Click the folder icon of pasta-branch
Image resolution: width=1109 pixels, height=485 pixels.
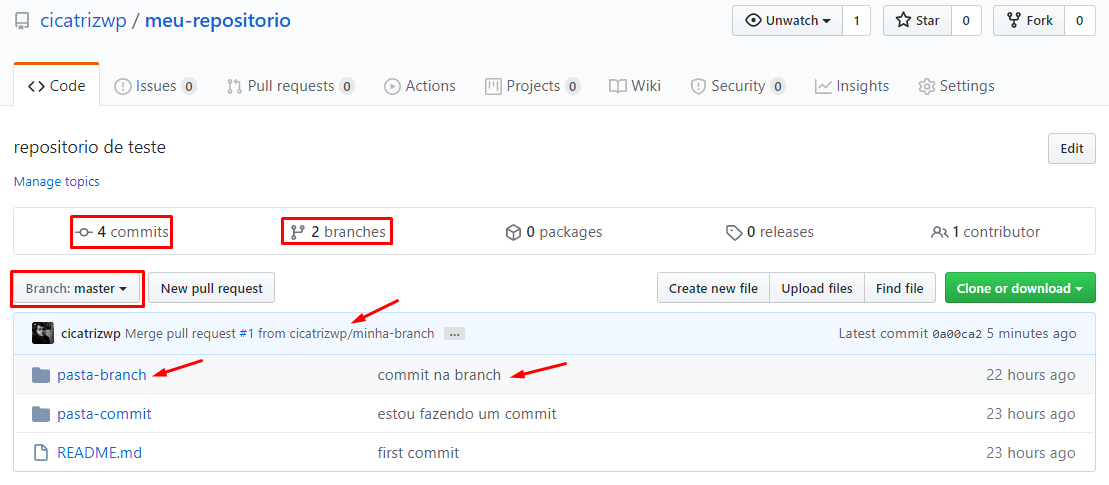(x=41, y=375)
